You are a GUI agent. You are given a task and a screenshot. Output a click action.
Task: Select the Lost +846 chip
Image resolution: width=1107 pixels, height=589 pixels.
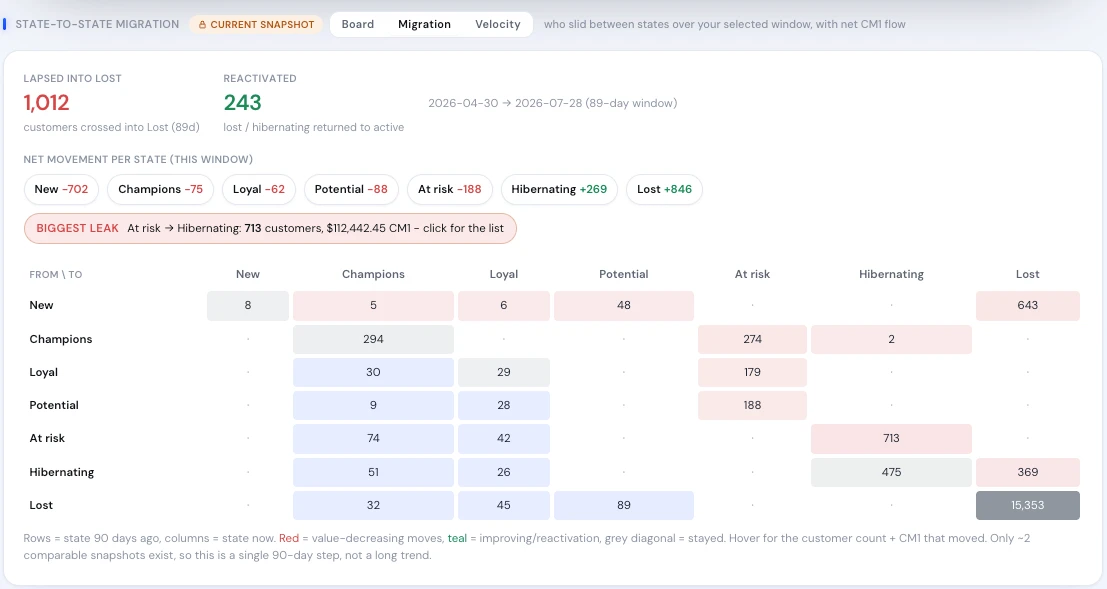click(664, 189)
